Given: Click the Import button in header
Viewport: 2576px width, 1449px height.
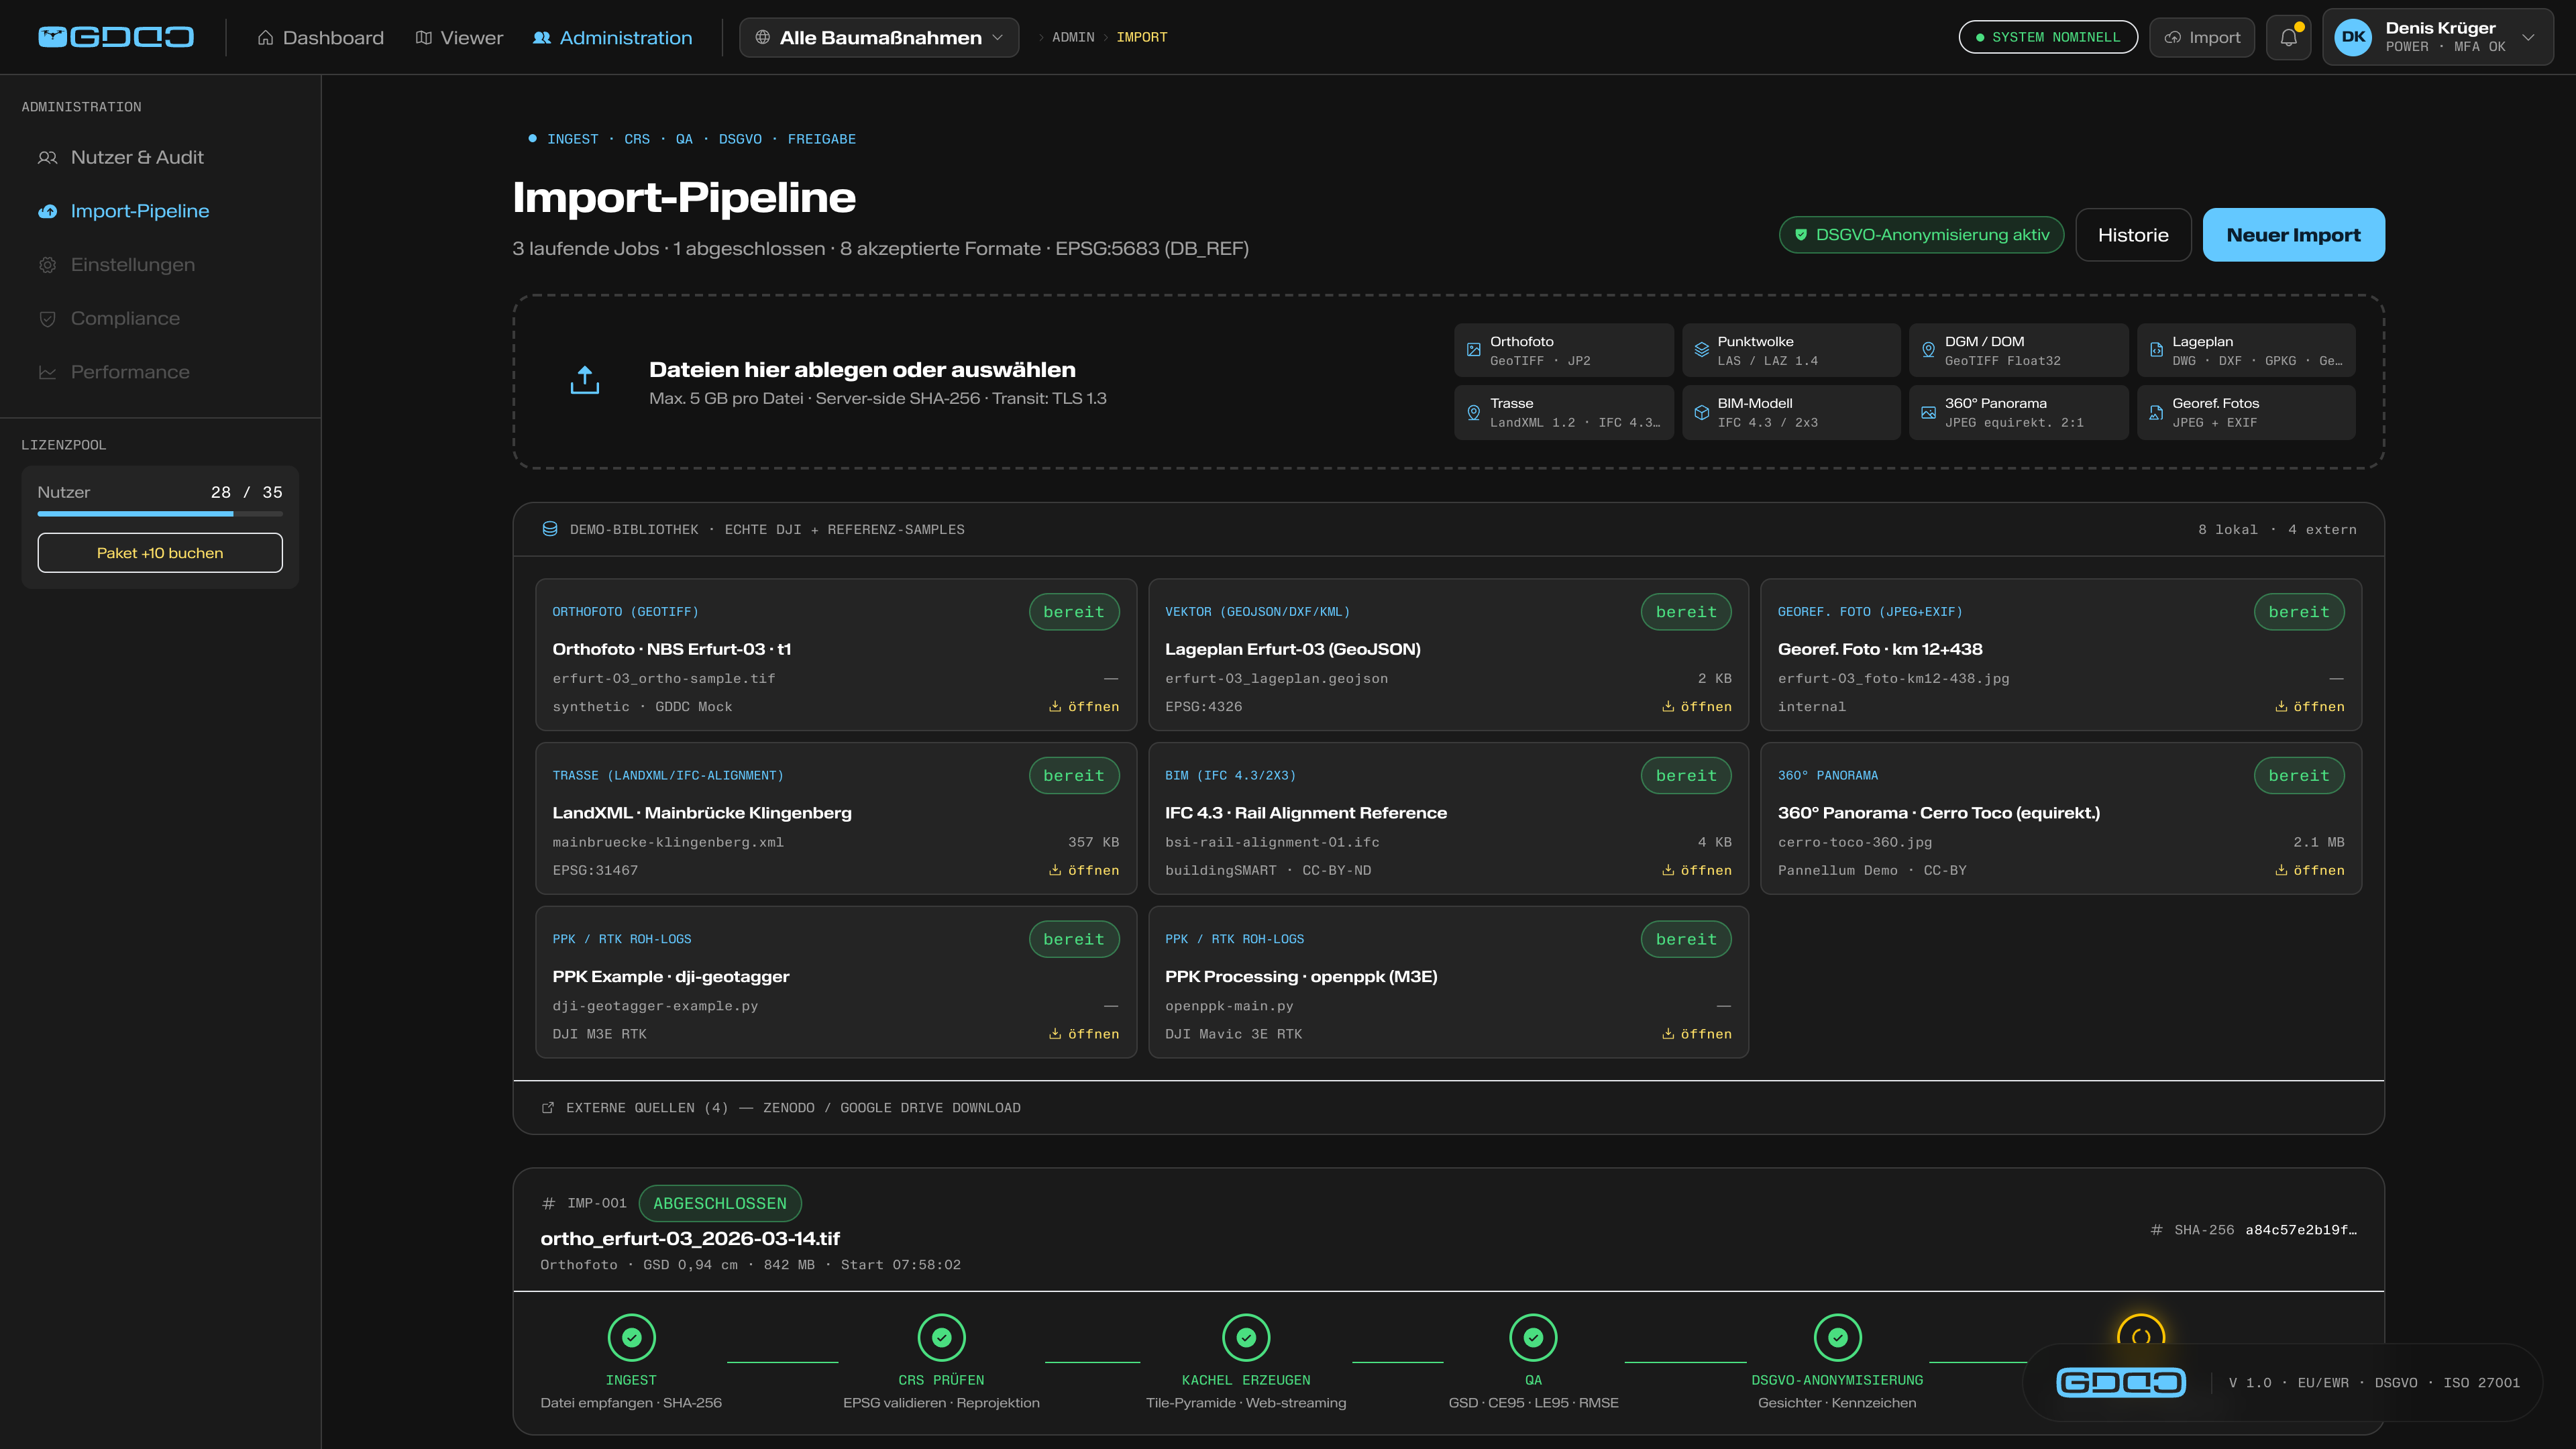Looking at the screenshot, I should point(2202,37).
